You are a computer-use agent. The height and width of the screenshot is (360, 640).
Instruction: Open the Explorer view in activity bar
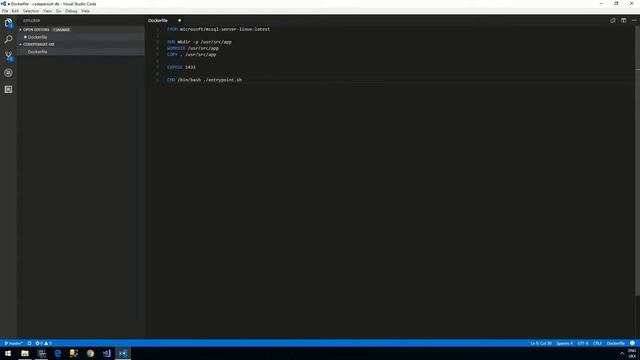tap(8, 23)
